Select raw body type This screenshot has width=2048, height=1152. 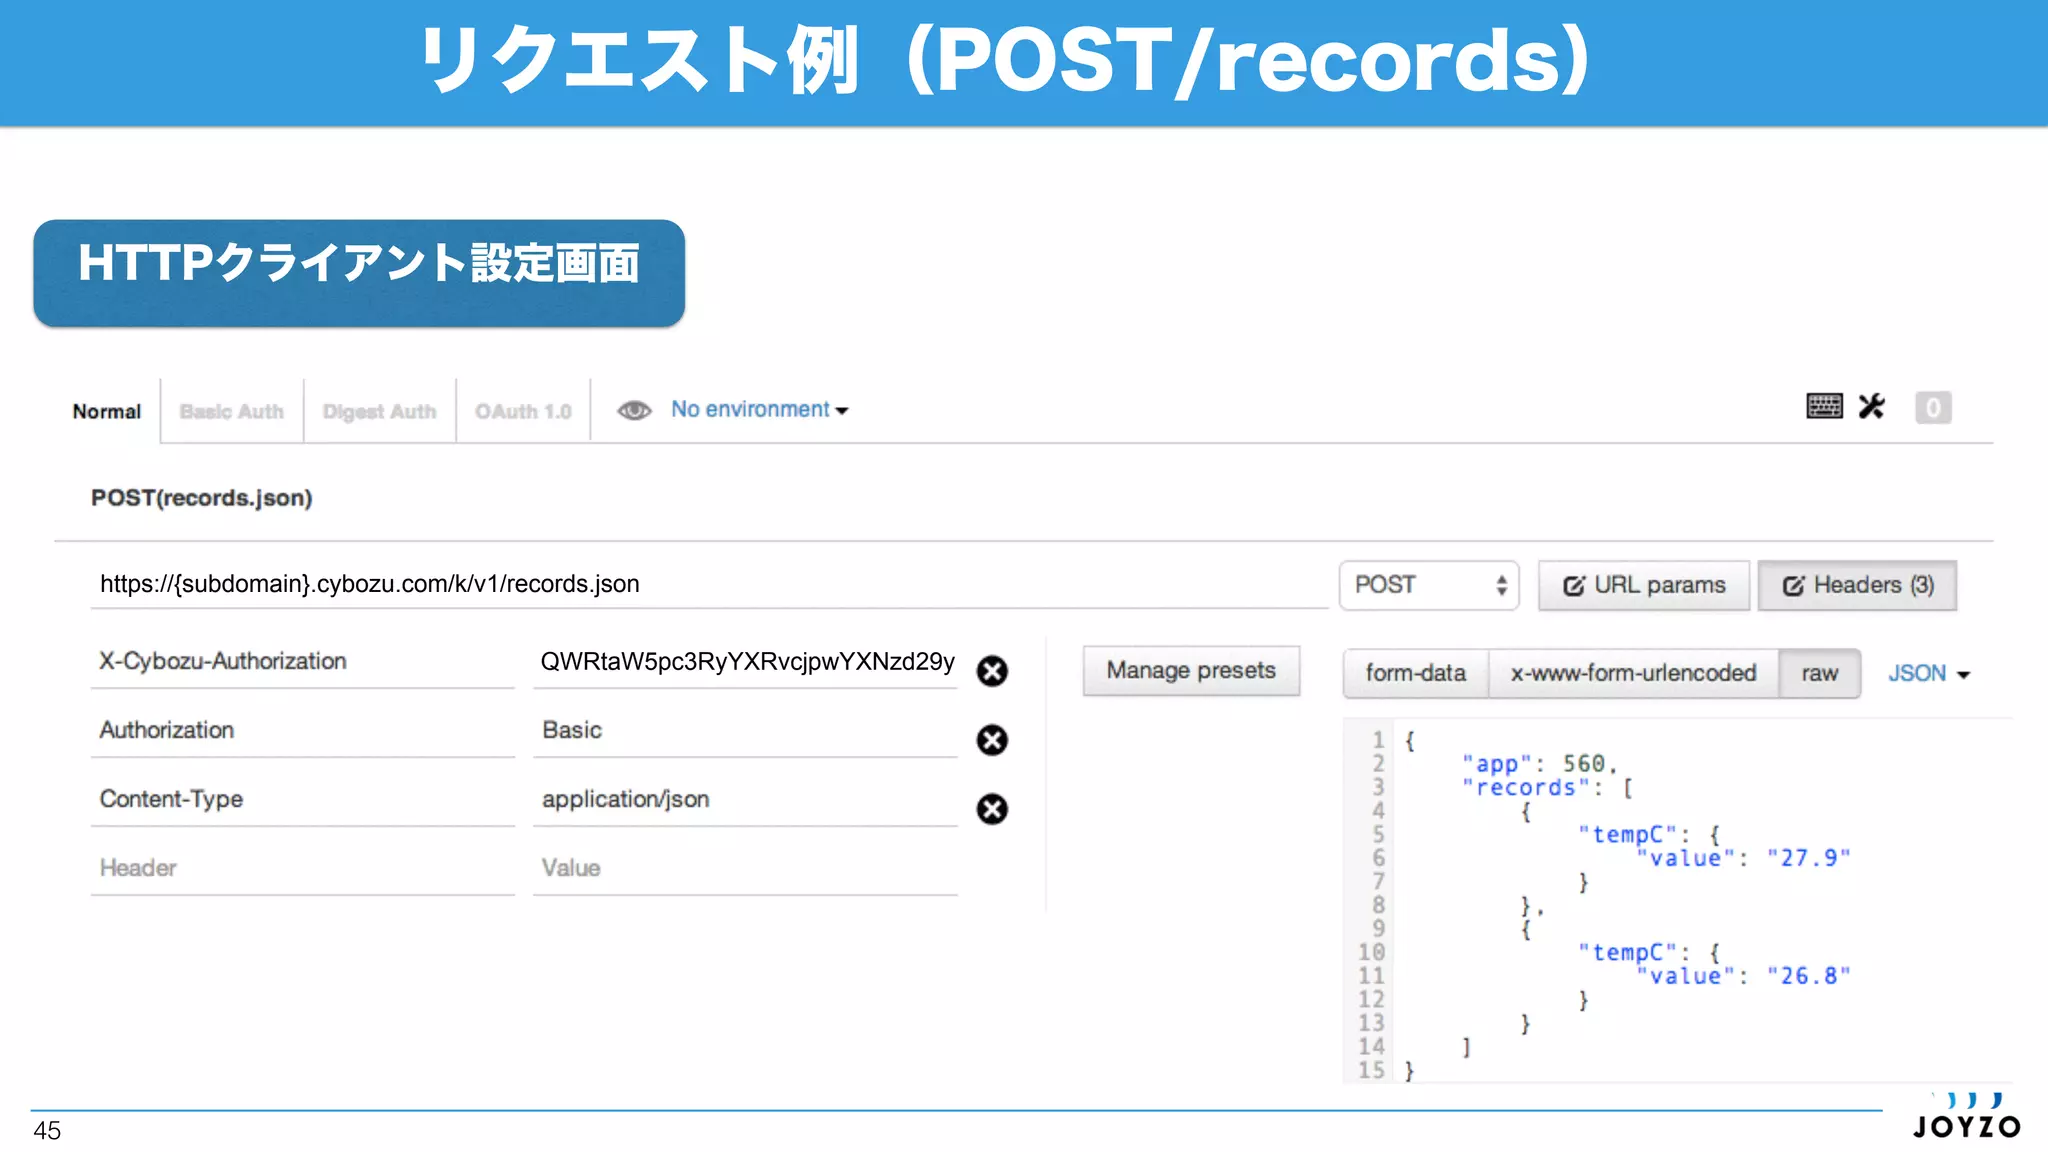coord(1820,673)
